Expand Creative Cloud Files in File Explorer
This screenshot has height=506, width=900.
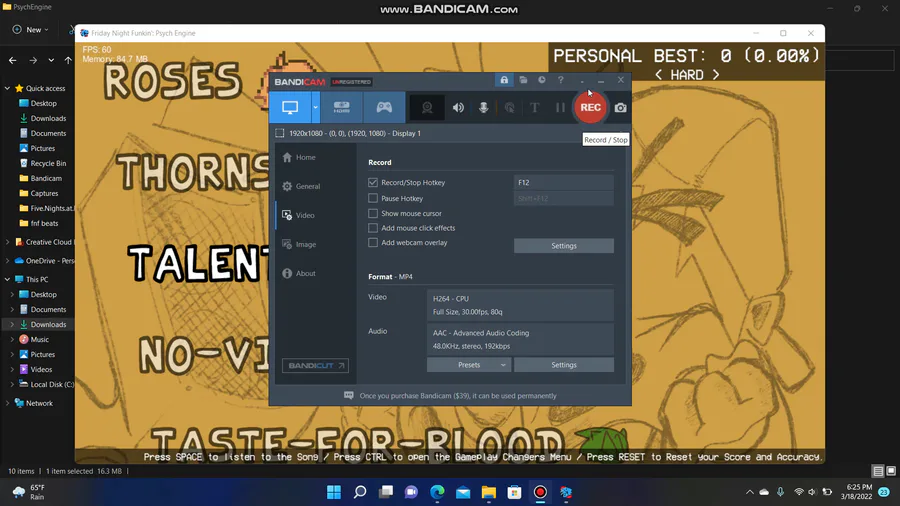coord(7,242)
